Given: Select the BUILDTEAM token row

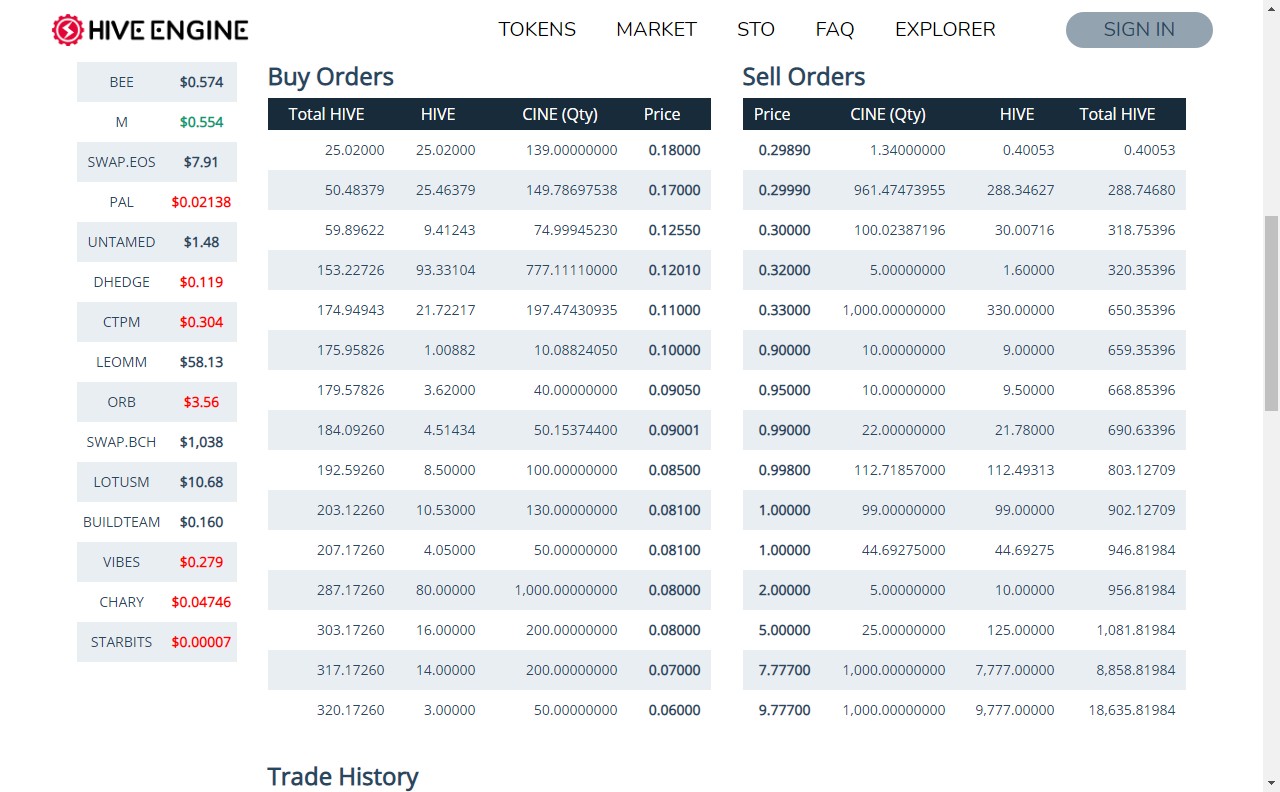Looking at the screenshot, I should coord(157,522).
